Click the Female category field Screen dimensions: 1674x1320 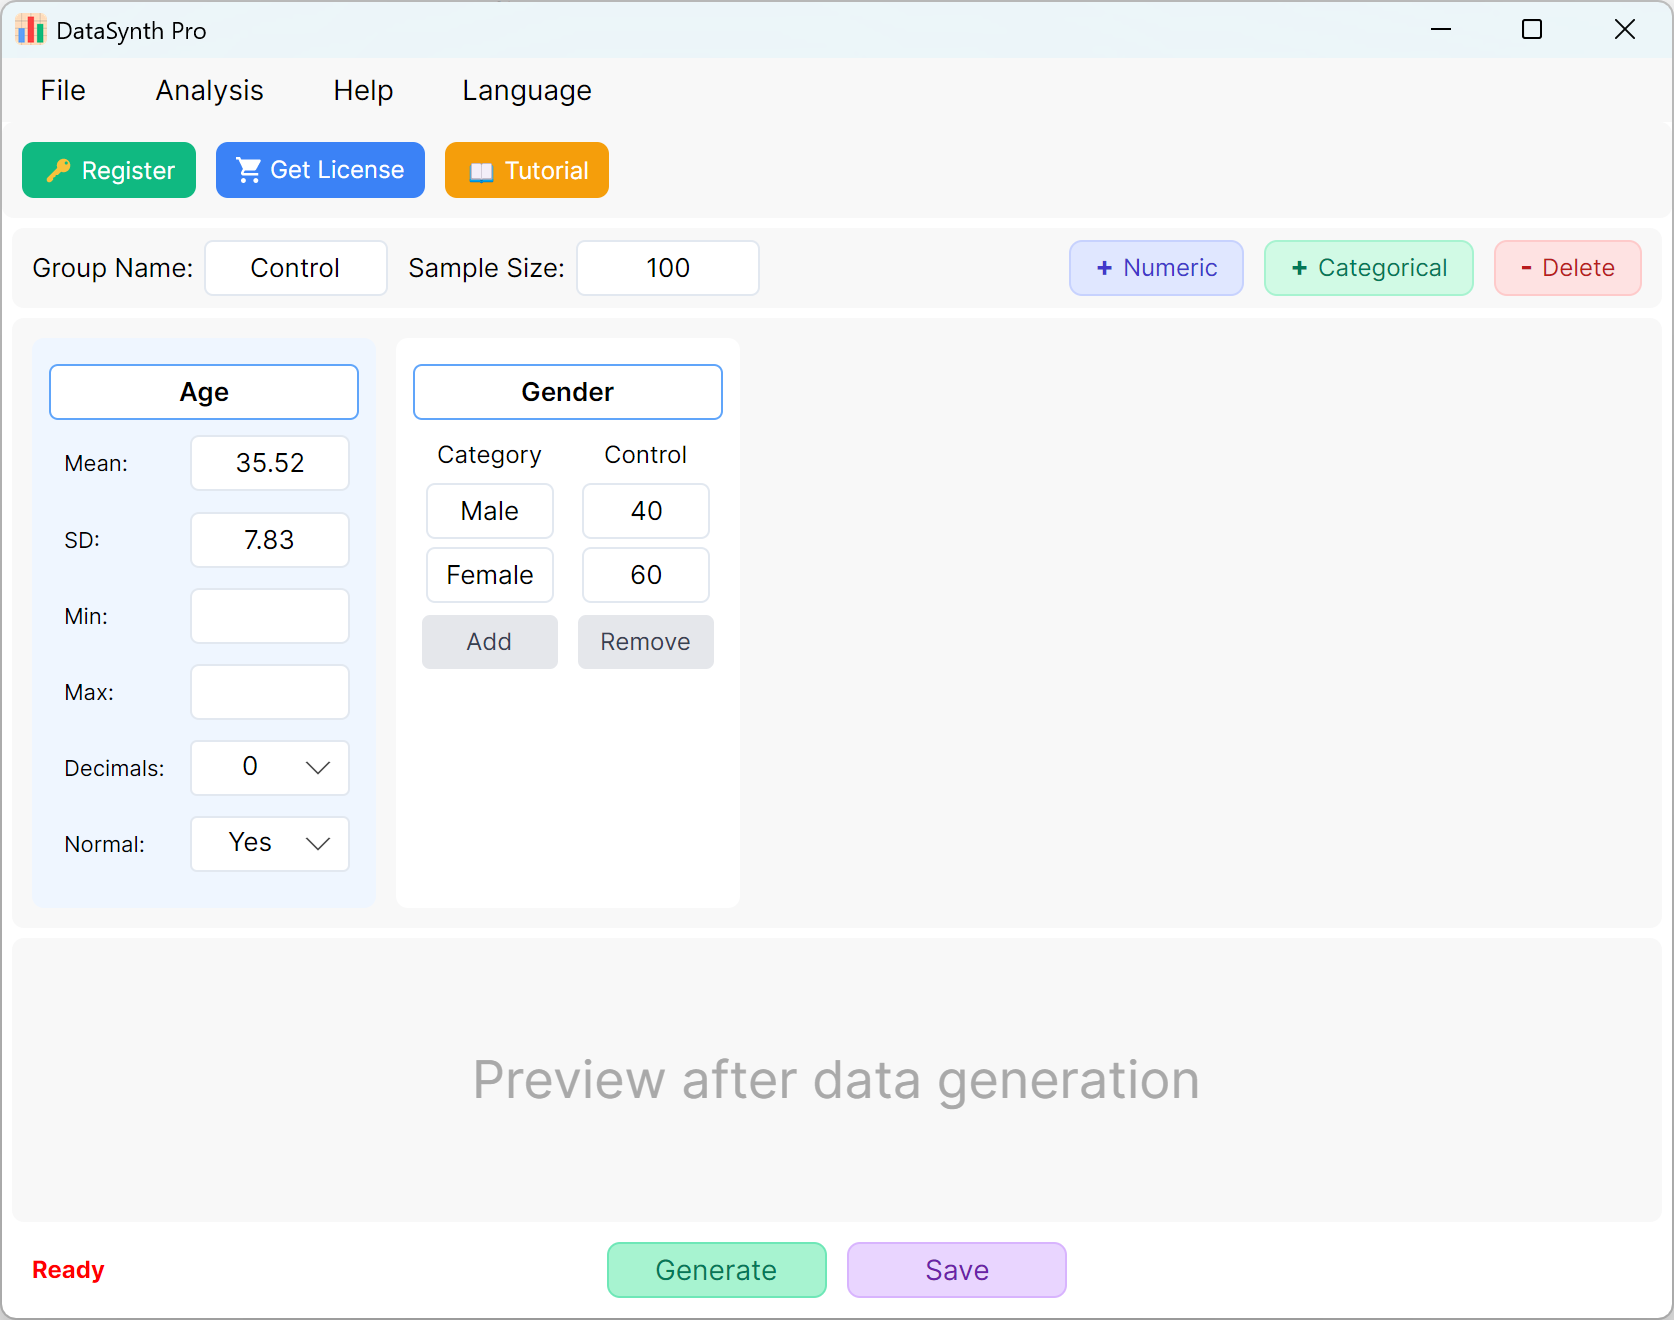[x=490, y=575]
